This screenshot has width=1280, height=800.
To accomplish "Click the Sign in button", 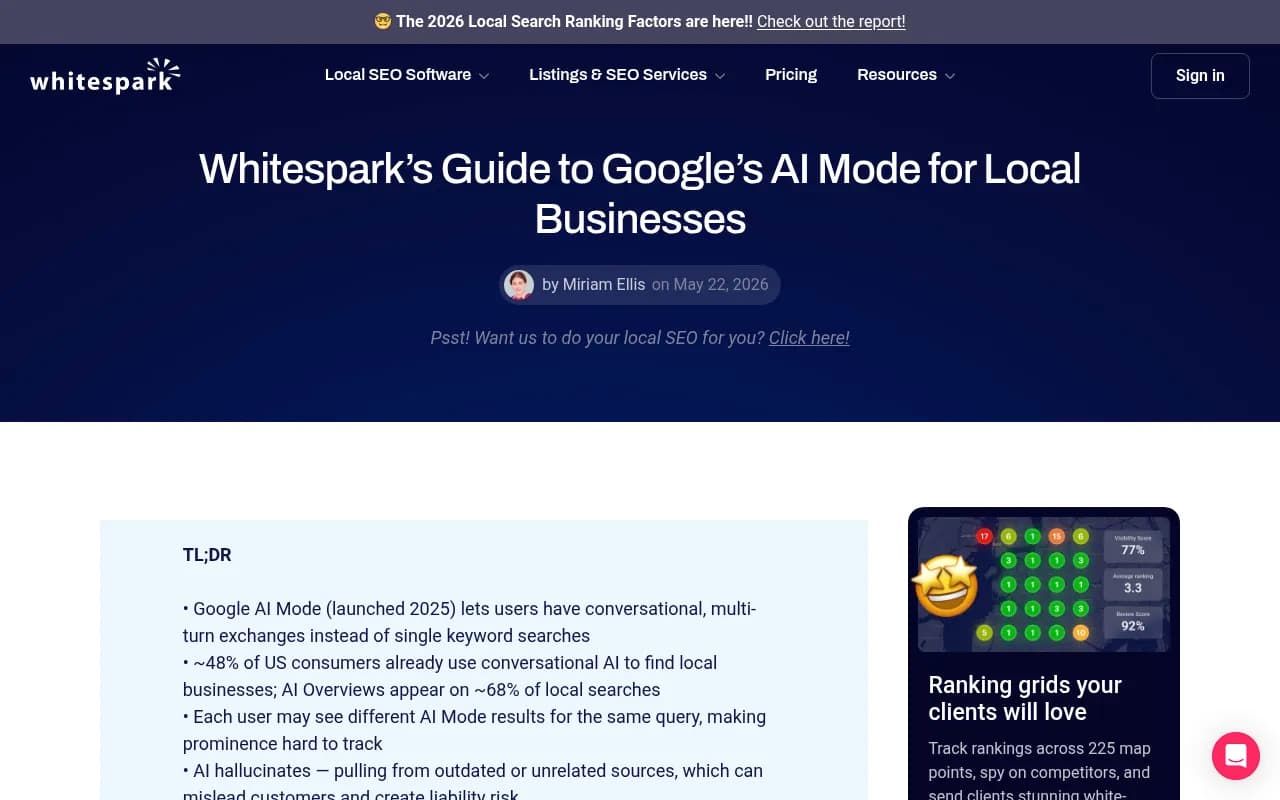I will tap(1200, 76).
